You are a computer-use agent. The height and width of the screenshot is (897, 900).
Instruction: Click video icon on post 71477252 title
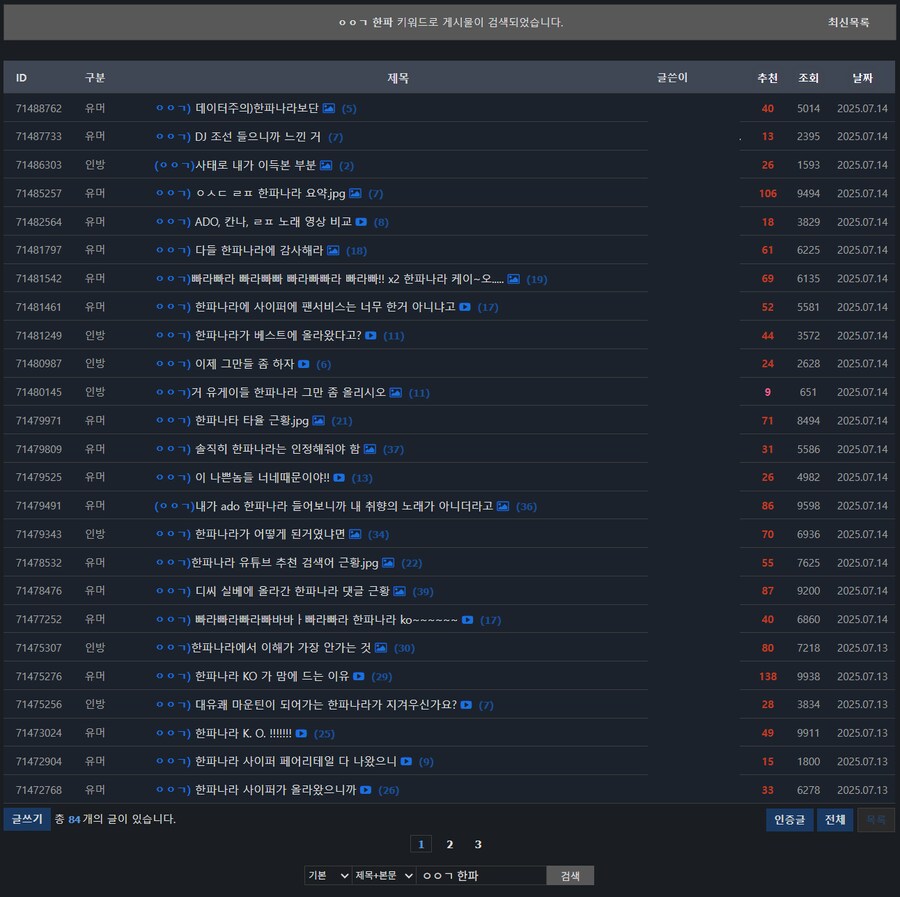coord(468,620)
